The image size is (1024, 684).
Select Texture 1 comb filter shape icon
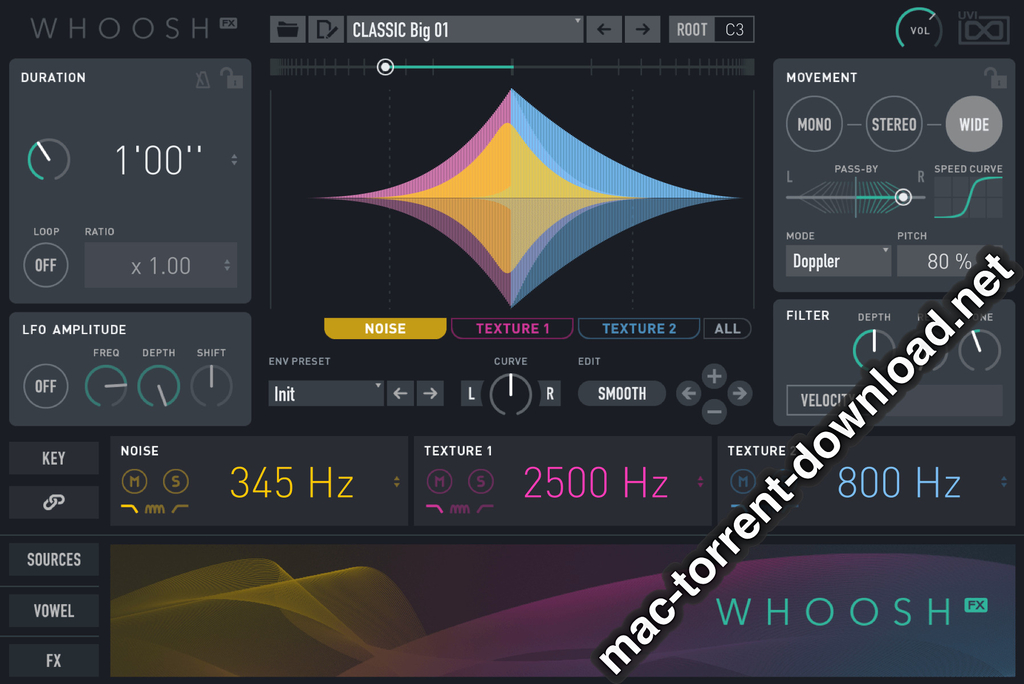pyautogui.click(x=460, y=508)
